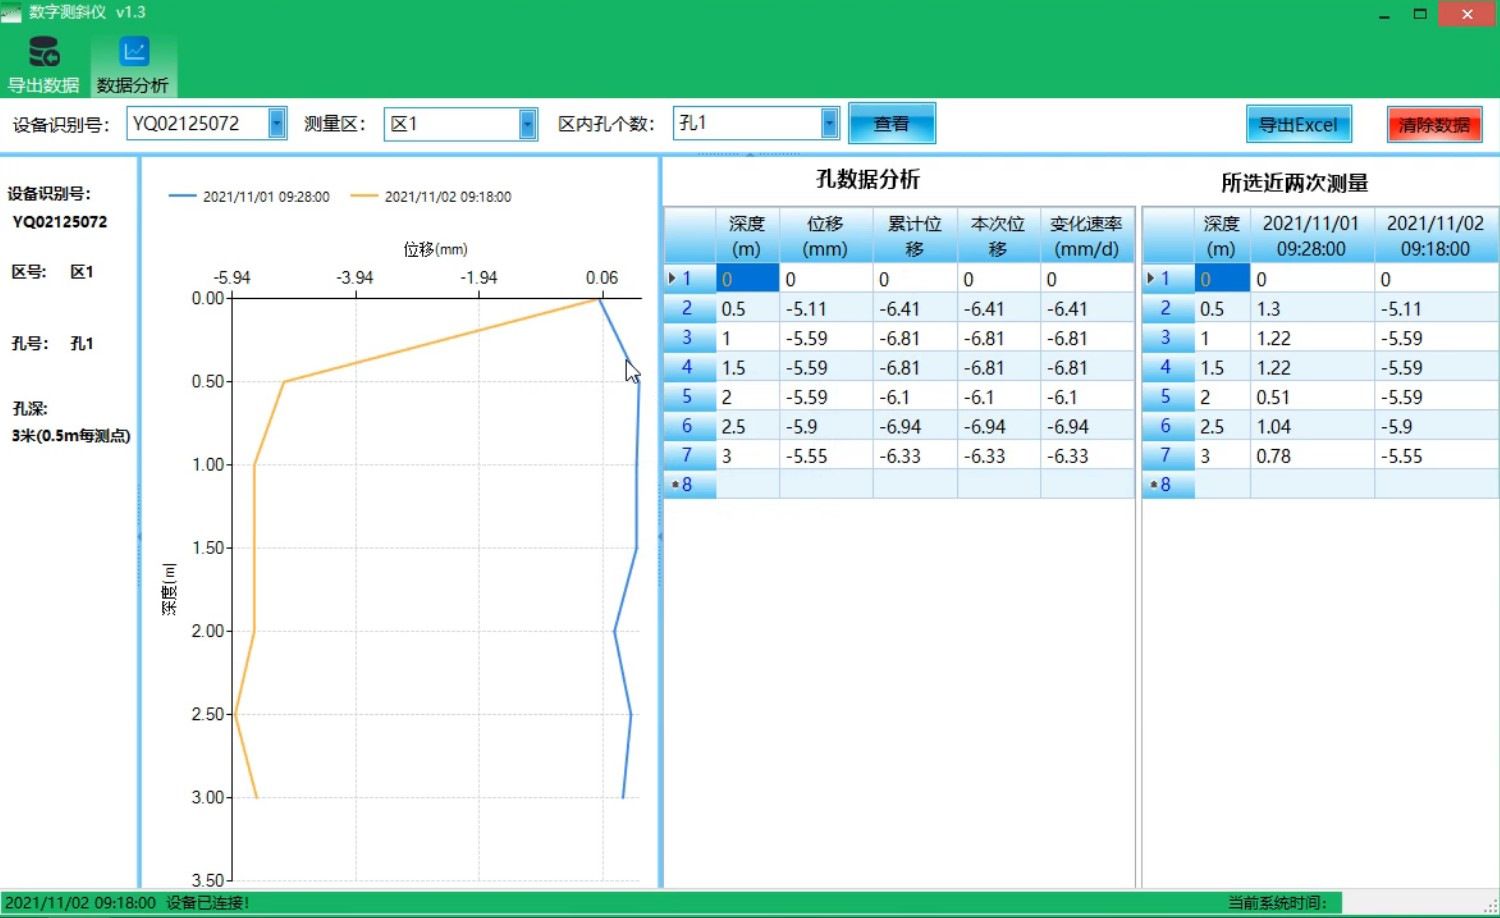The image size is (1500, 918).
Task: Click the 导出数据 database icon
Action: pyautogui.click(x=43, y=52)
